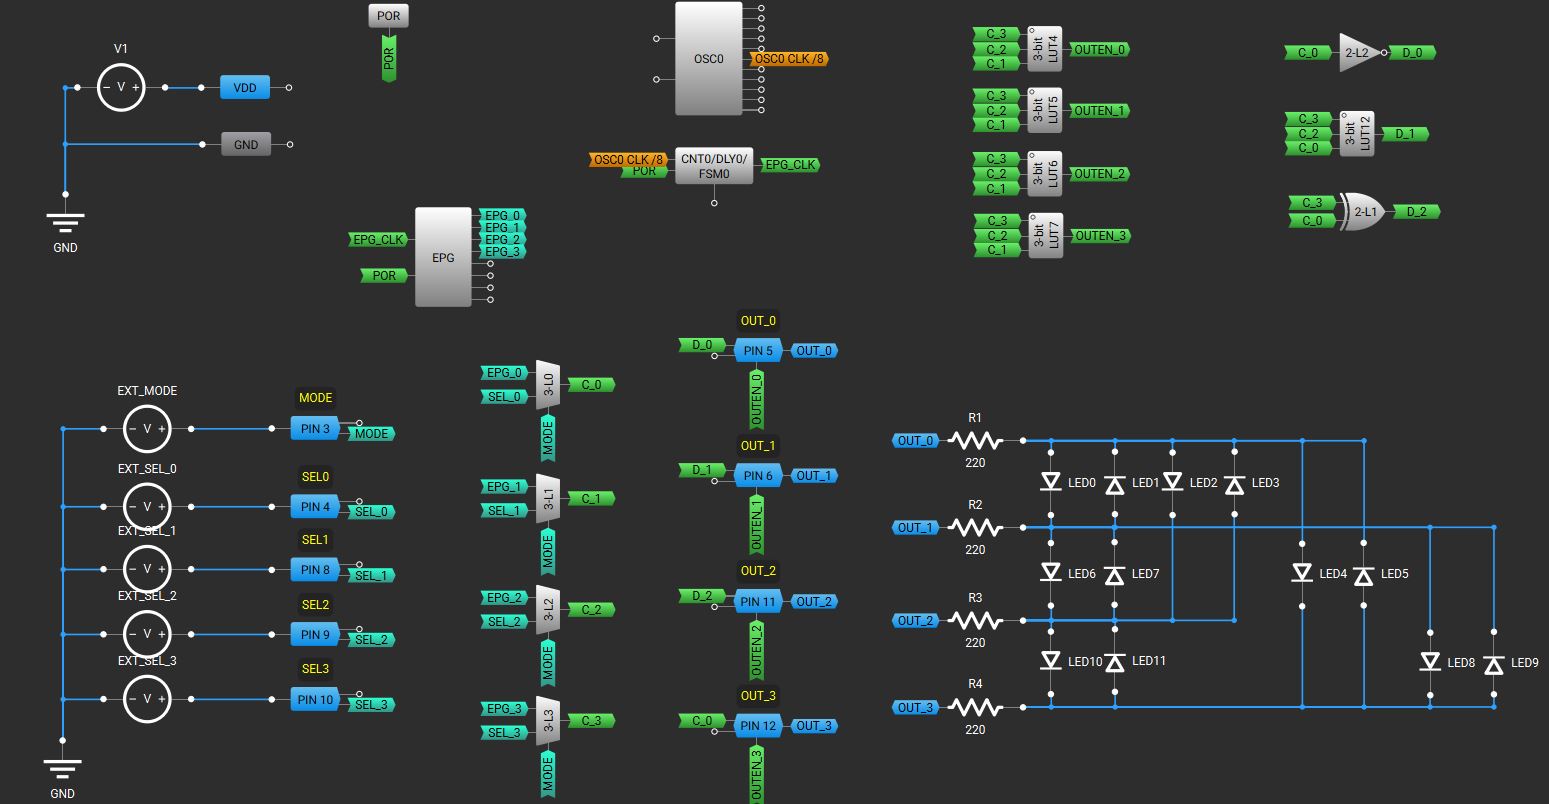The image size is (1549, 804).
Task: Select the LED10 diode
Action: click(1051, 661)
